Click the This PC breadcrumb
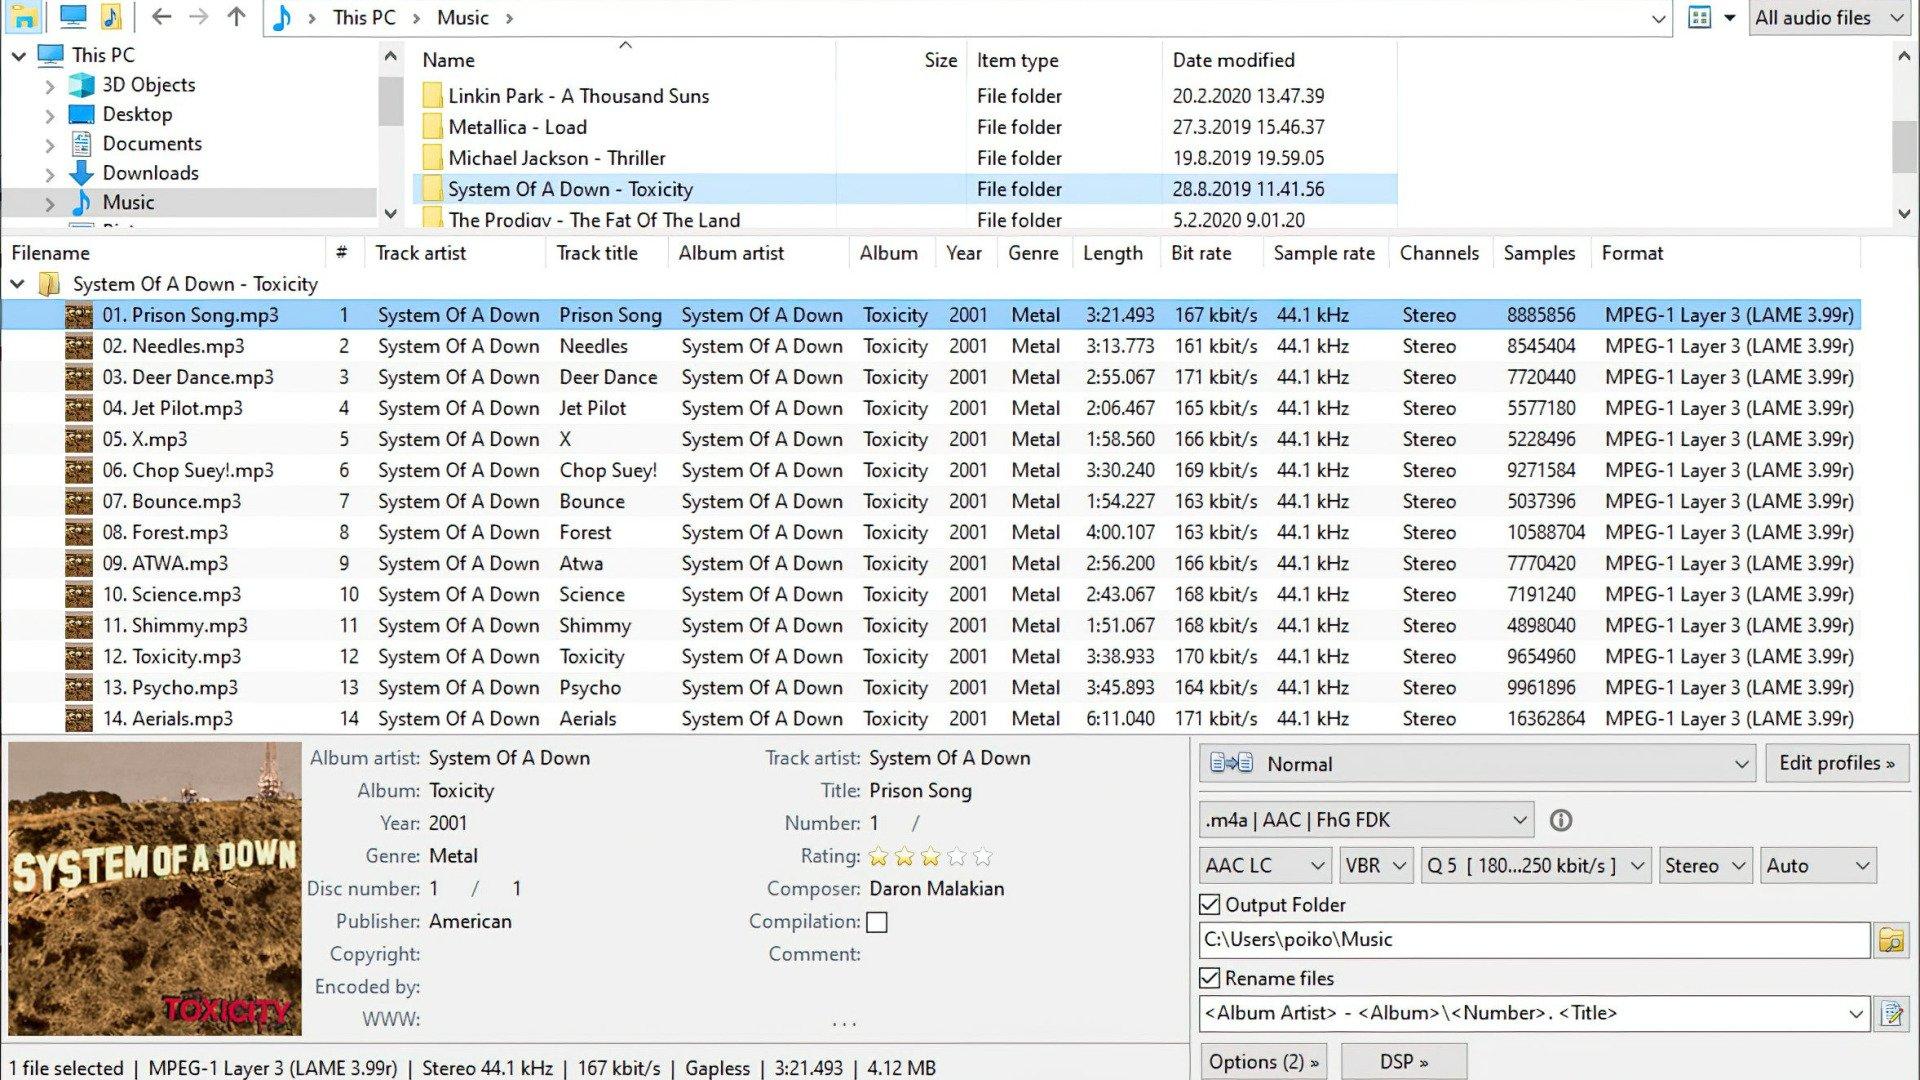The width and height of the screenshot is (1920, 1080). [x=364, y=18]
